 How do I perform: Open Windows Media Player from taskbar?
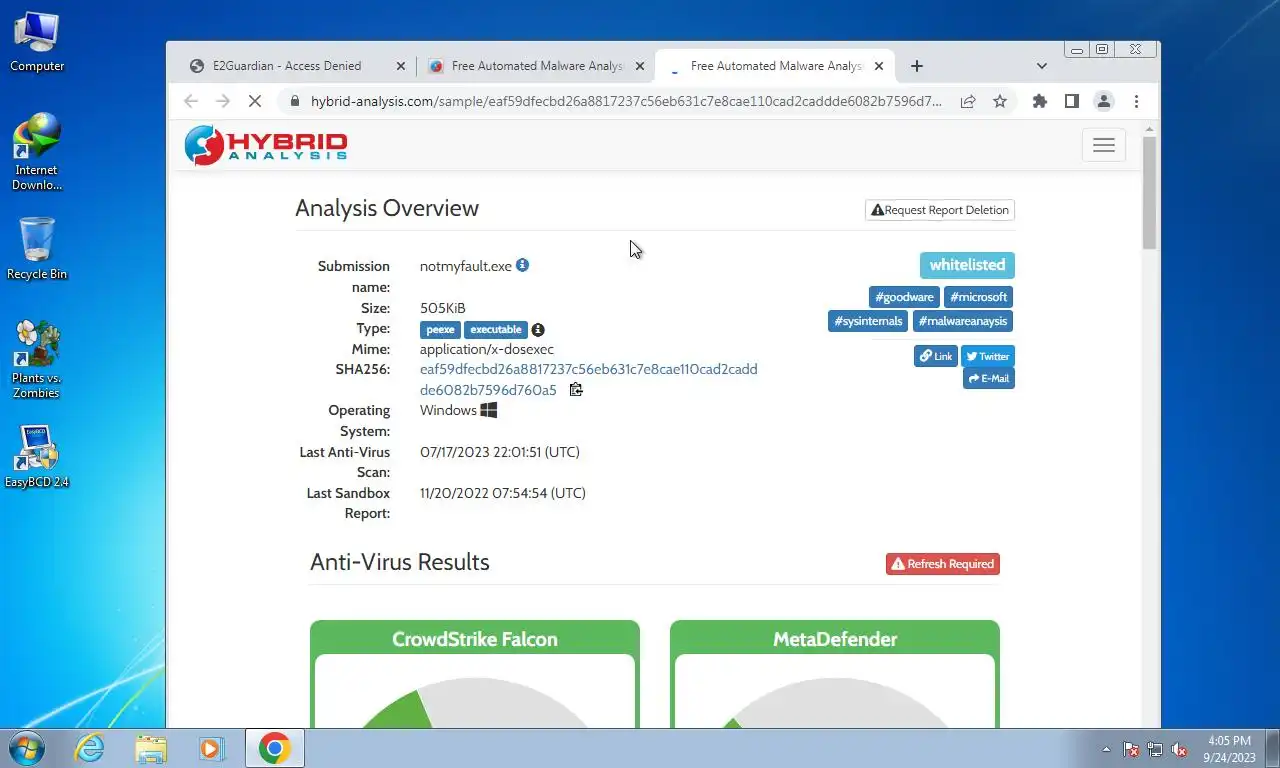(x=211, y=748)
